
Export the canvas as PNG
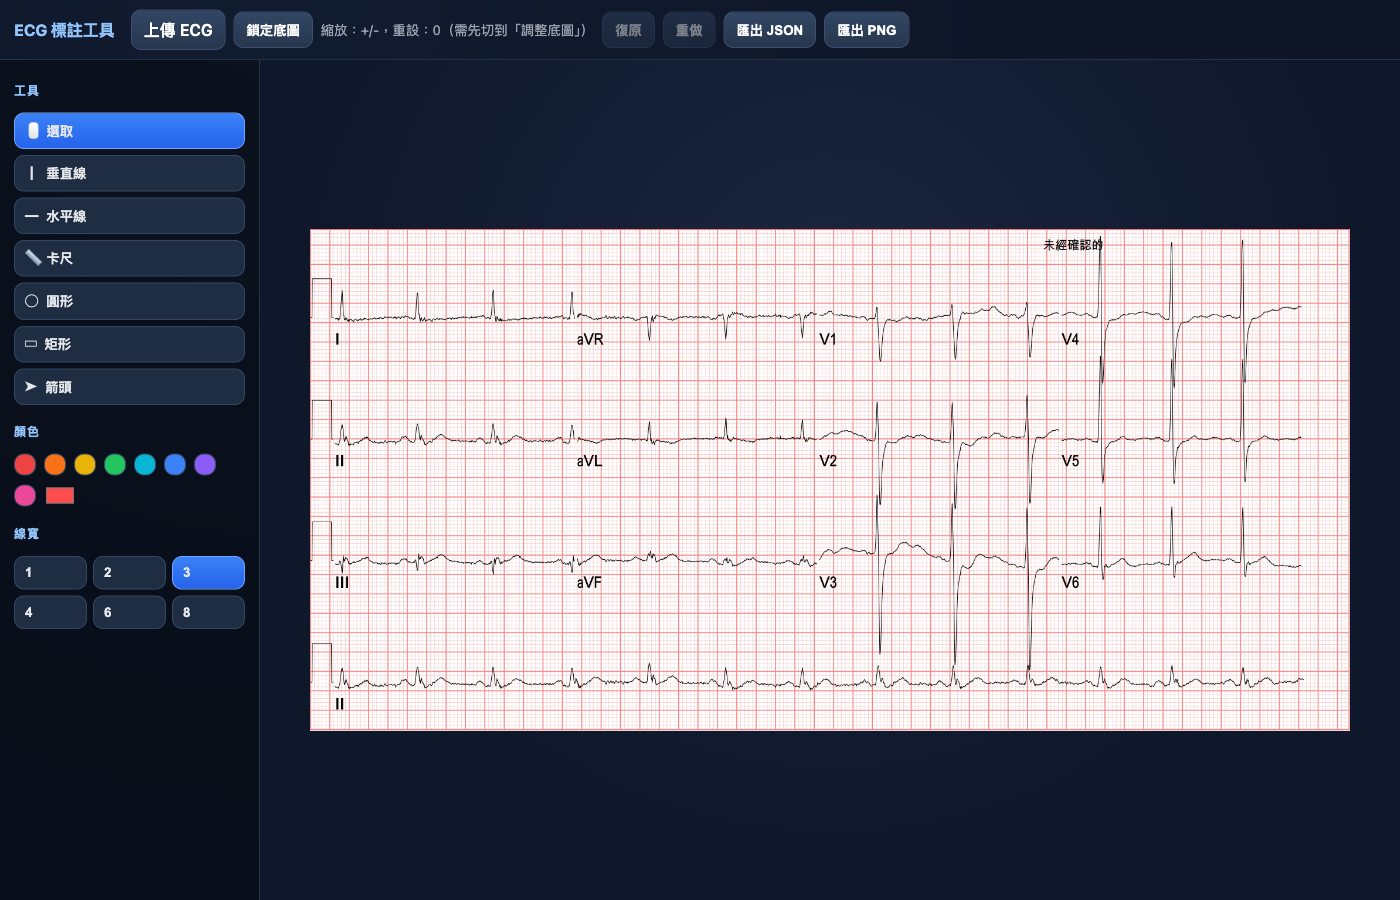866,29
